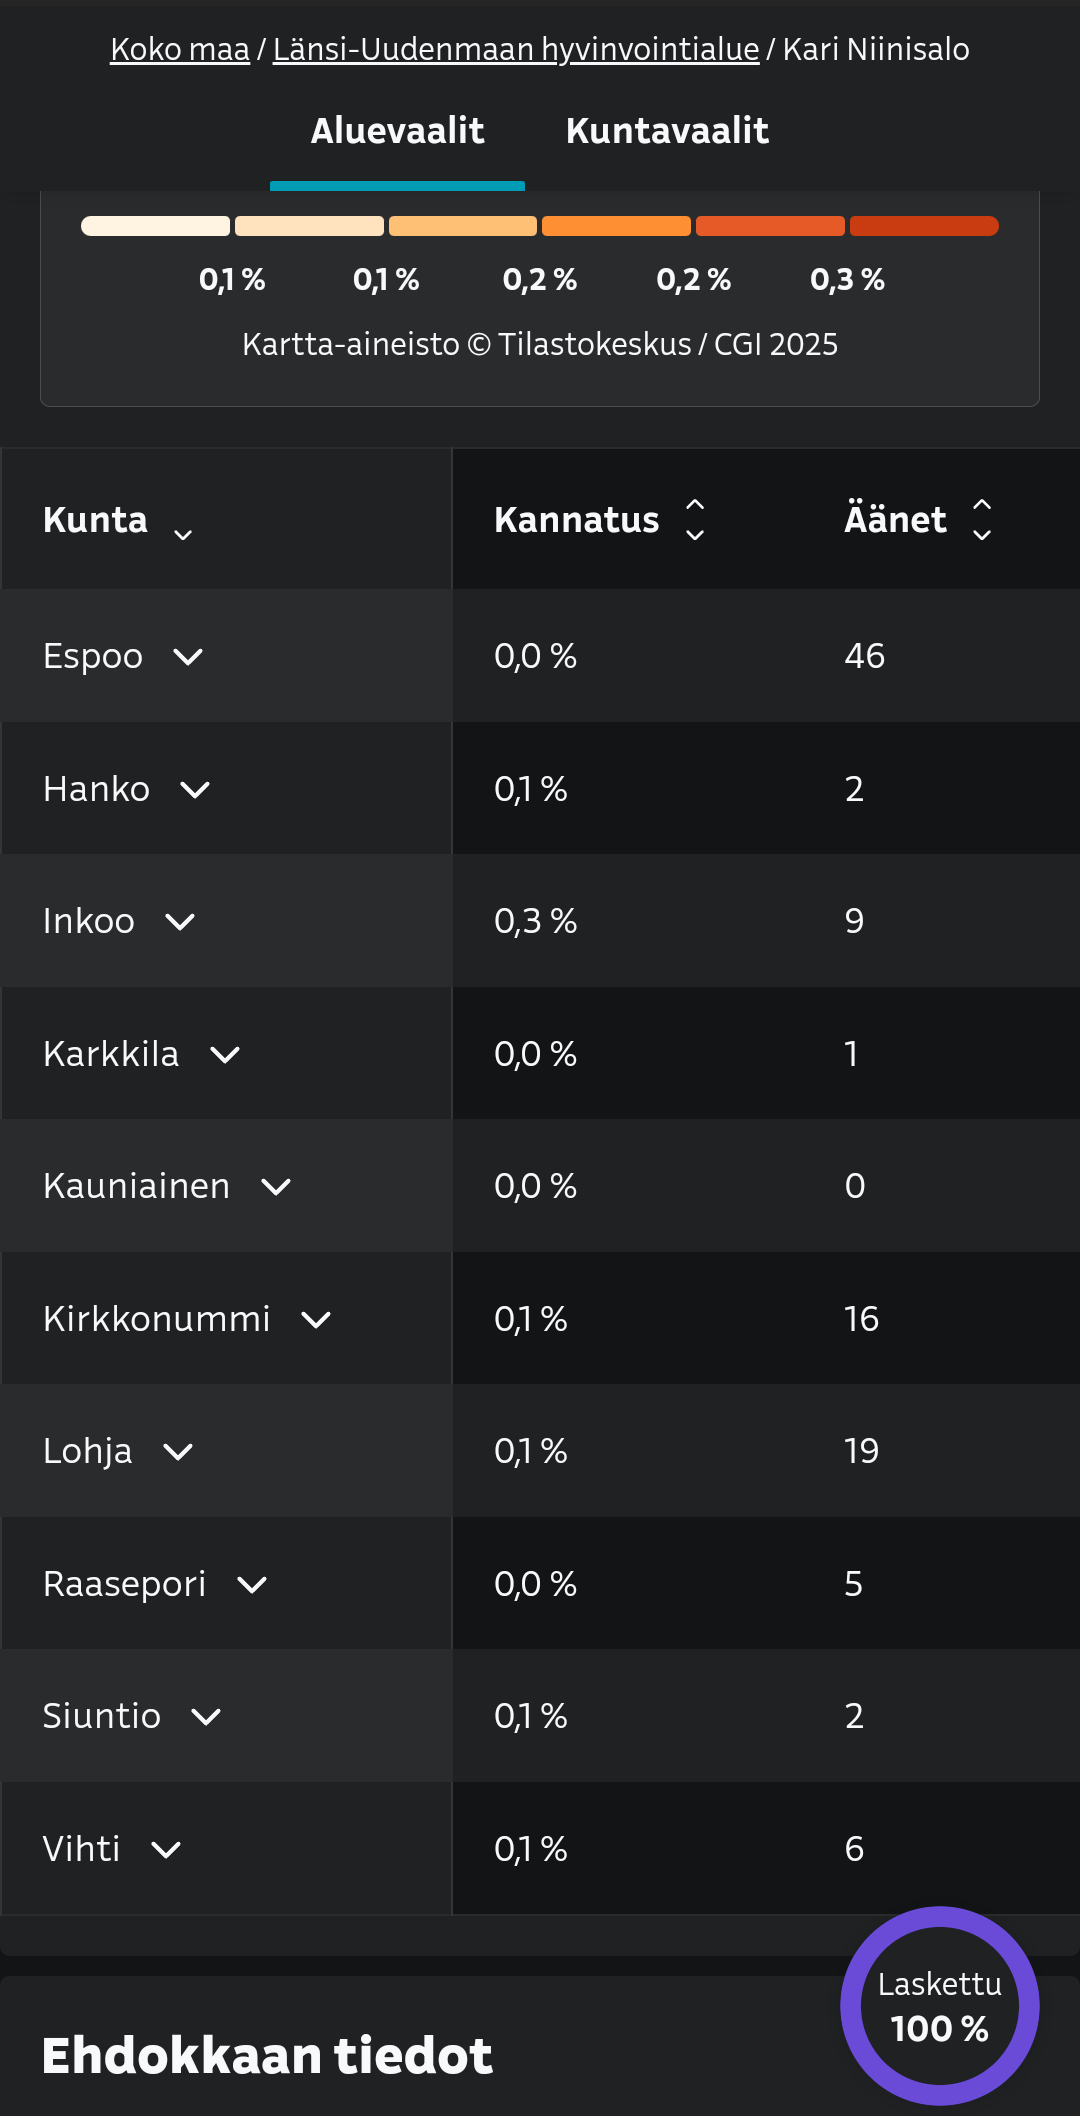Open Karkkila row details chevron
1080x2116 pixels.
(x=225, y=1055)
